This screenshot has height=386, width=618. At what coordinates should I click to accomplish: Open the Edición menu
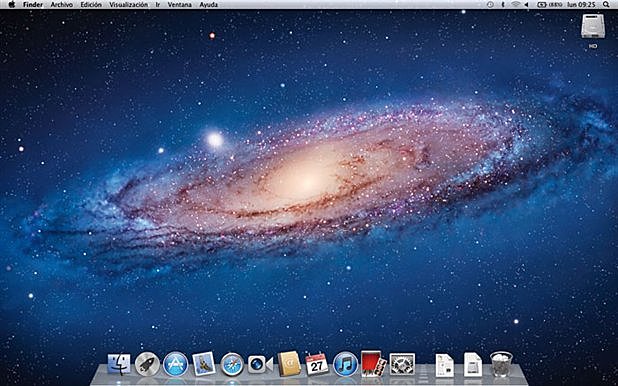pyautogui.click(x=91, y=5)
